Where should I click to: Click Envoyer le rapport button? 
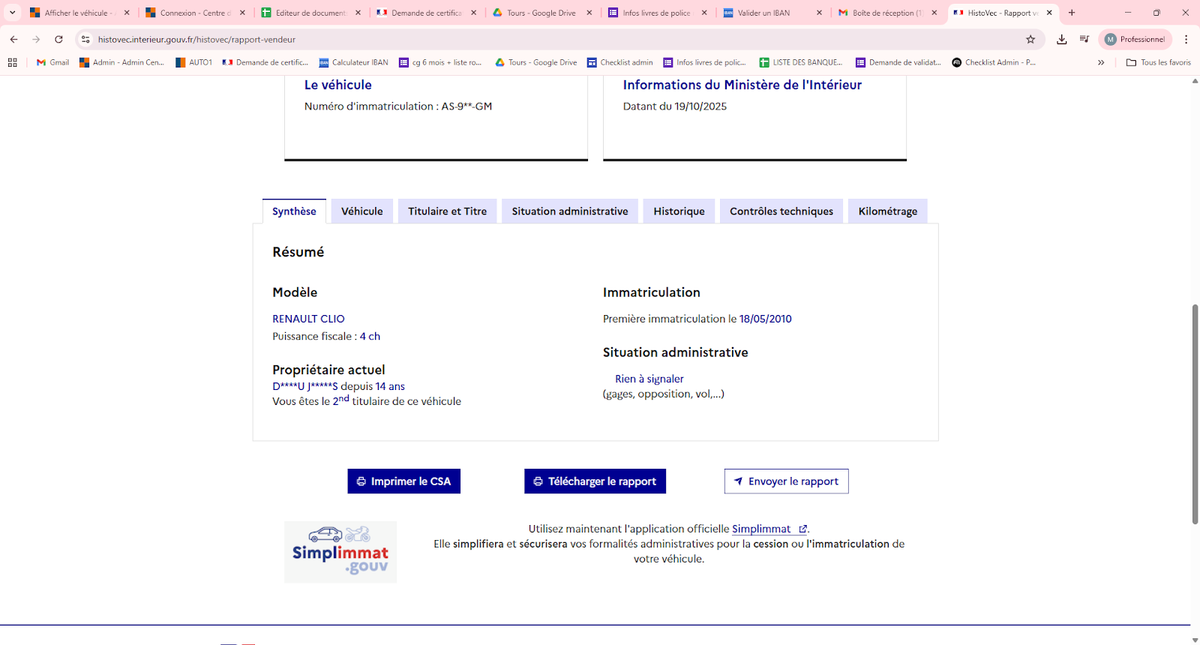[786, 481]
